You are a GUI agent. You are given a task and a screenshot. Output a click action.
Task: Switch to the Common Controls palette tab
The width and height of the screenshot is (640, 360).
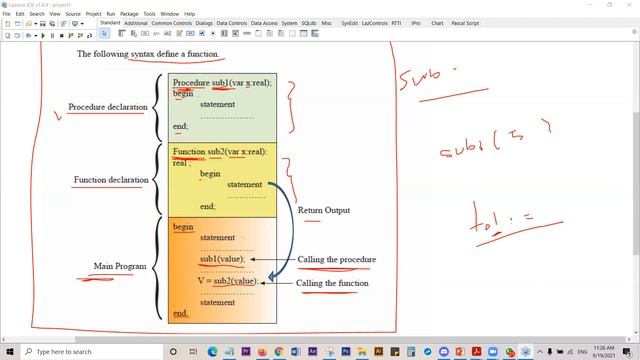[171, 23]
